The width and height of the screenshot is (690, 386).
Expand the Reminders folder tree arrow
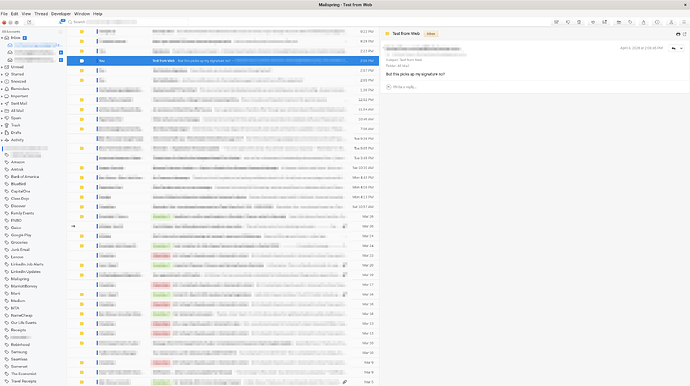pyautogui.click(x=2, y=89)
